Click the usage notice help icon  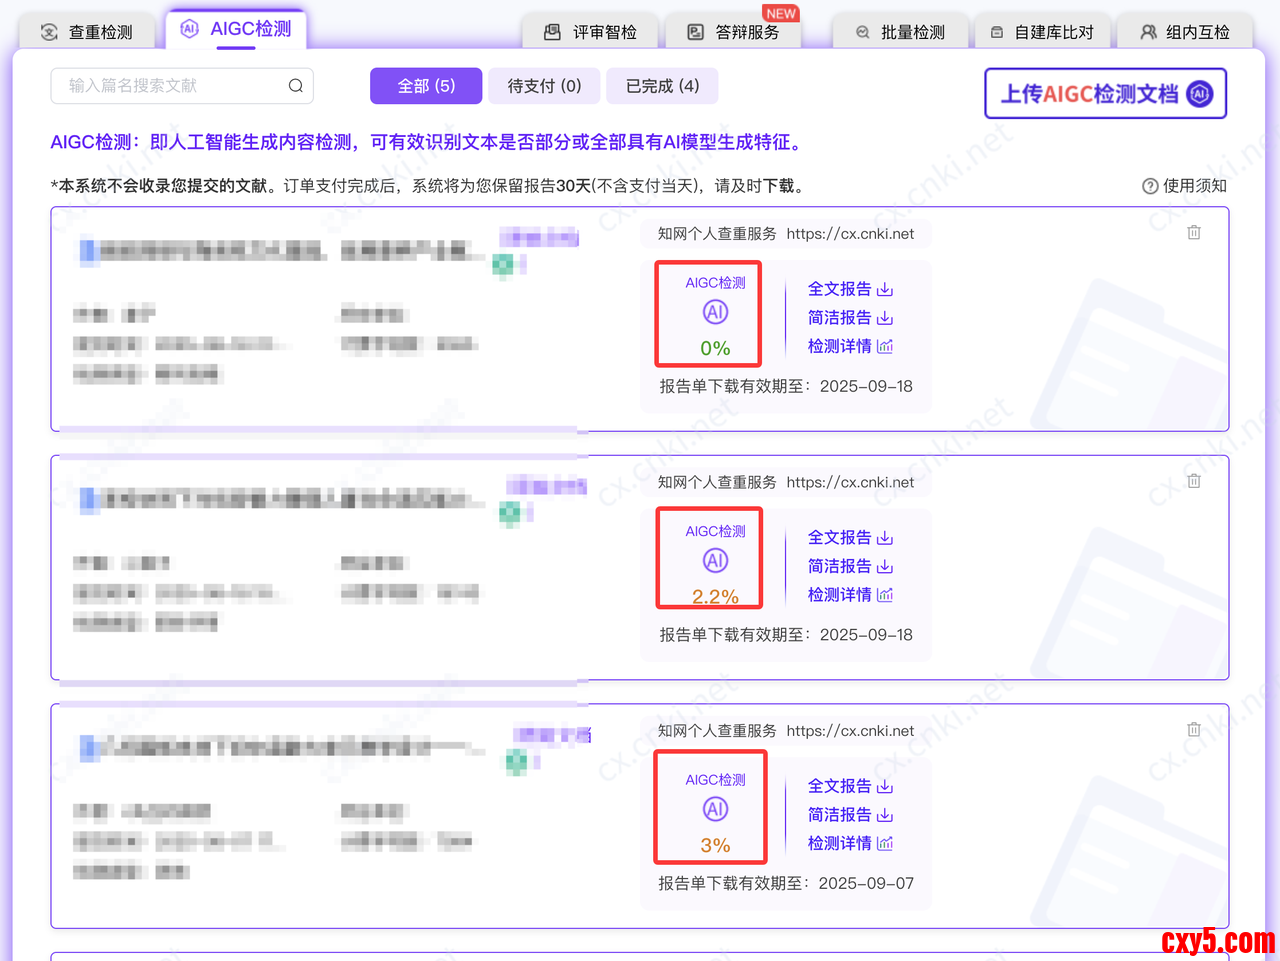1150,186
